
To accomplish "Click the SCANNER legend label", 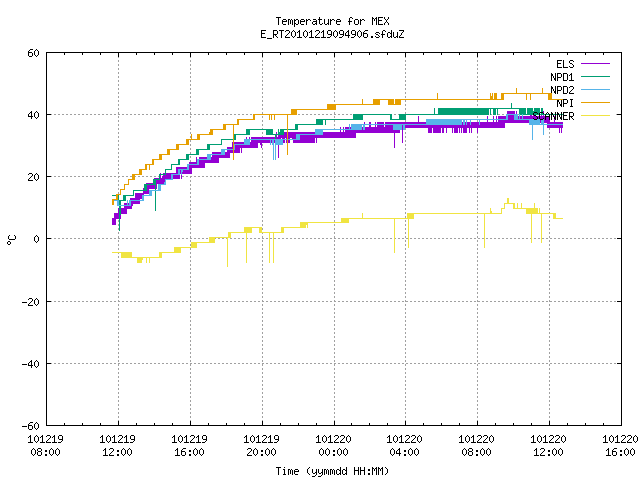I will click(553, 116).
